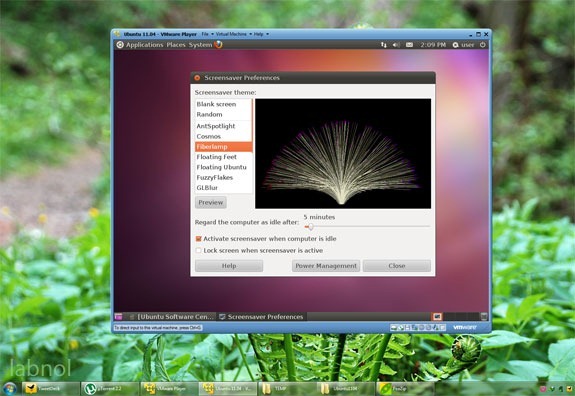Click the vmware logo in the status bar
This screenshot has height=396, width=575.
pos(465,327)
